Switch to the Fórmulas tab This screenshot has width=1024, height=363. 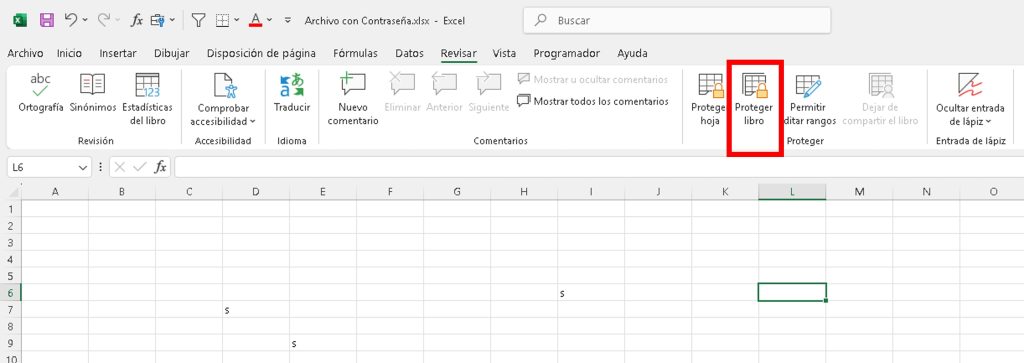(355, 54)
